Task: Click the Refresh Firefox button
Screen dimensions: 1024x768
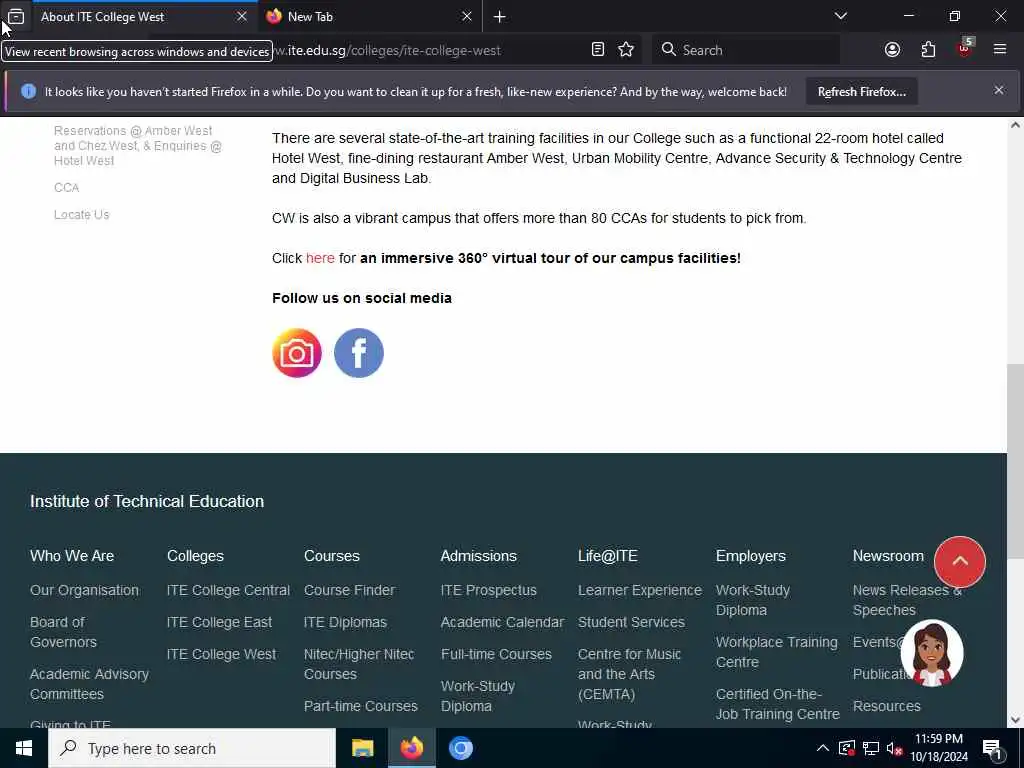Action: coord(861,91)
